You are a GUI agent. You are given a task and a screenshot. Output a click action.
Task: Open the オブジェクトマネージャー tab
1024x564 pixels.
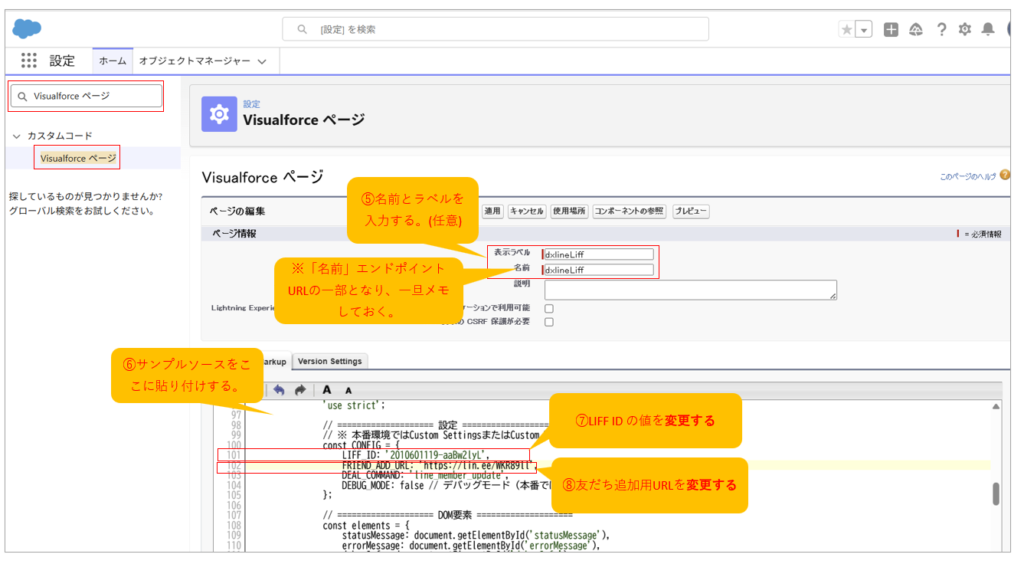point(194,61)
